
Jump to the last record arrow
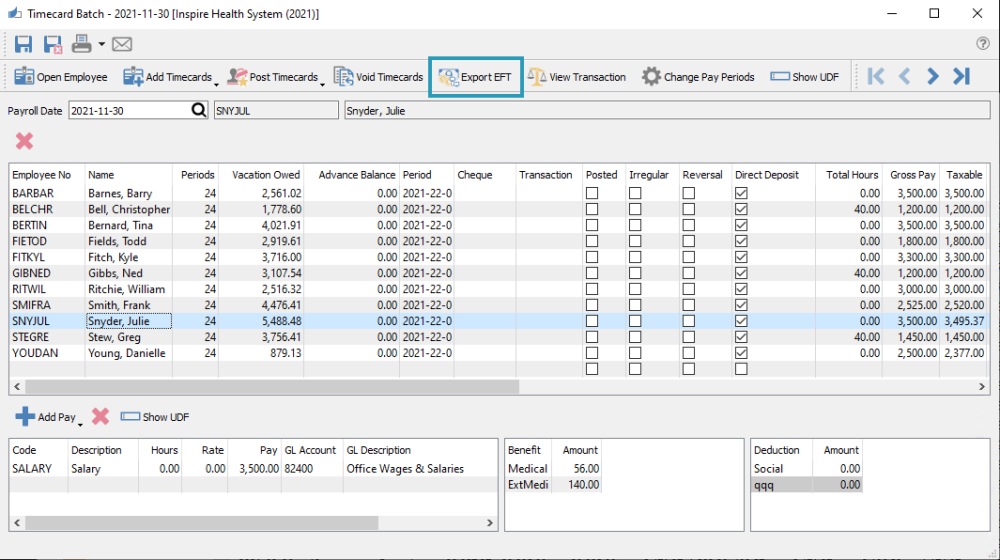[962, 77]
